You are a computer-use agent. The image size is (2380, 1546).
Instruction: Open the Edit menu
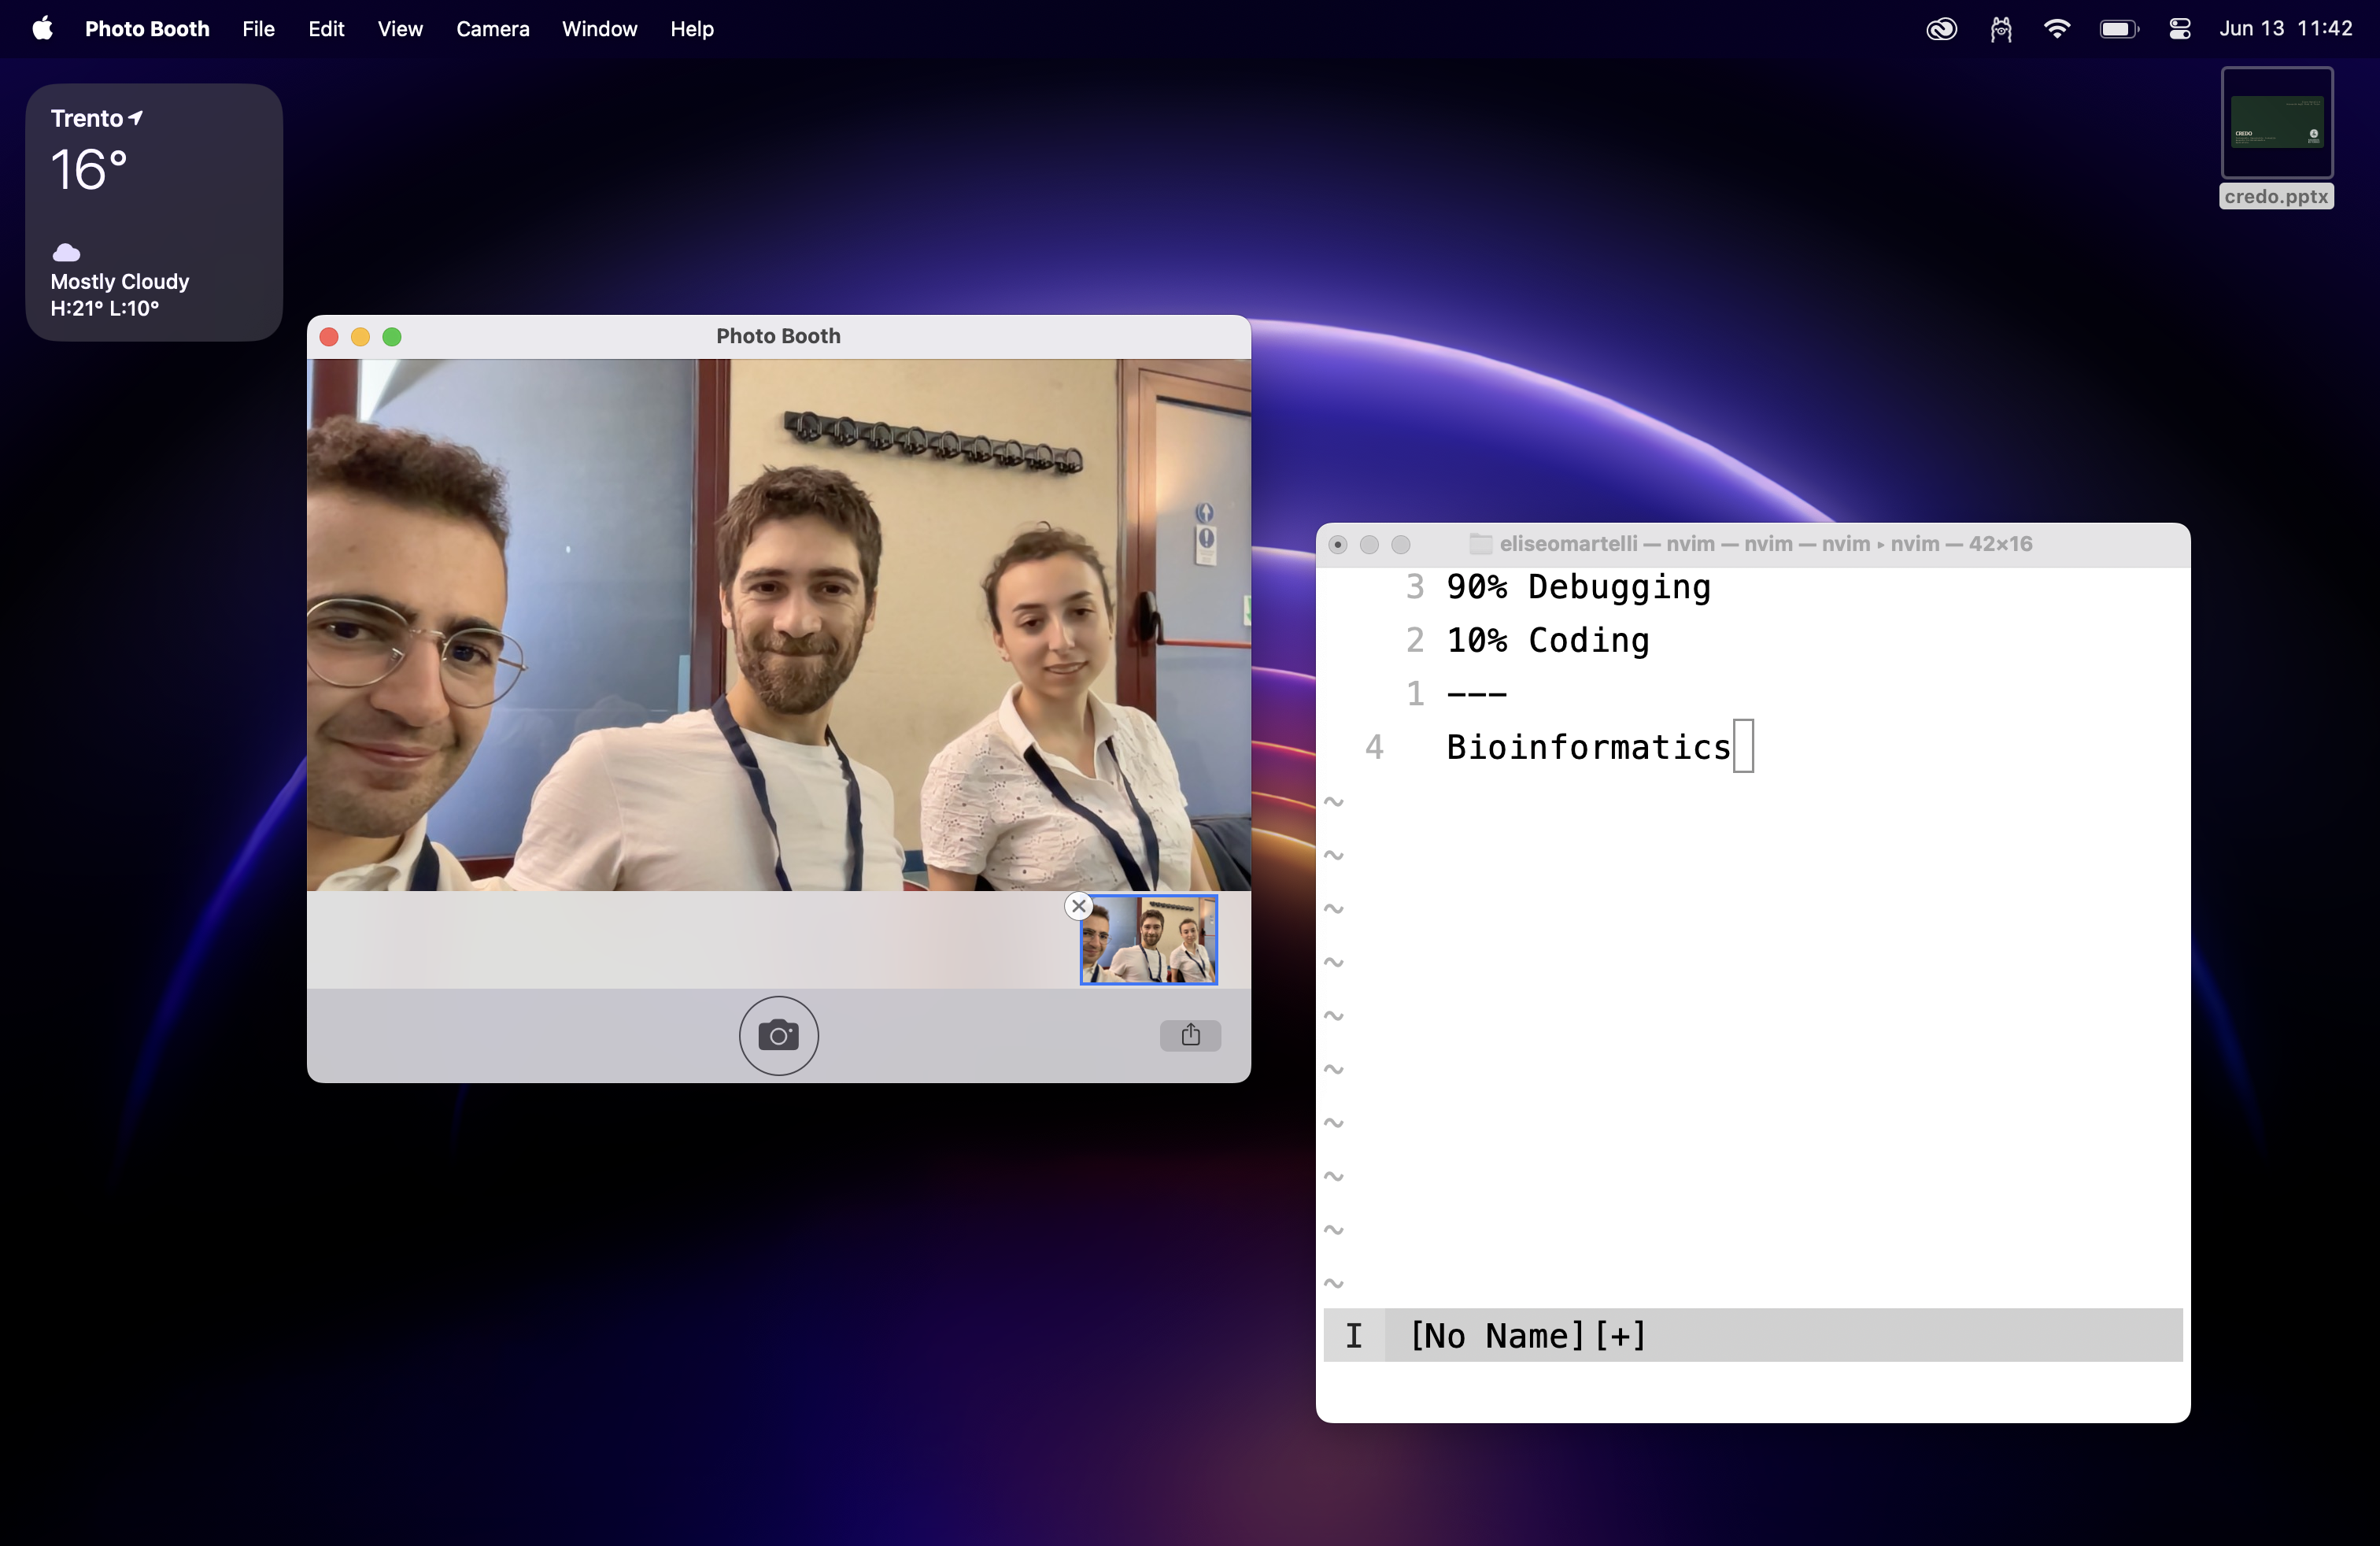326,28
